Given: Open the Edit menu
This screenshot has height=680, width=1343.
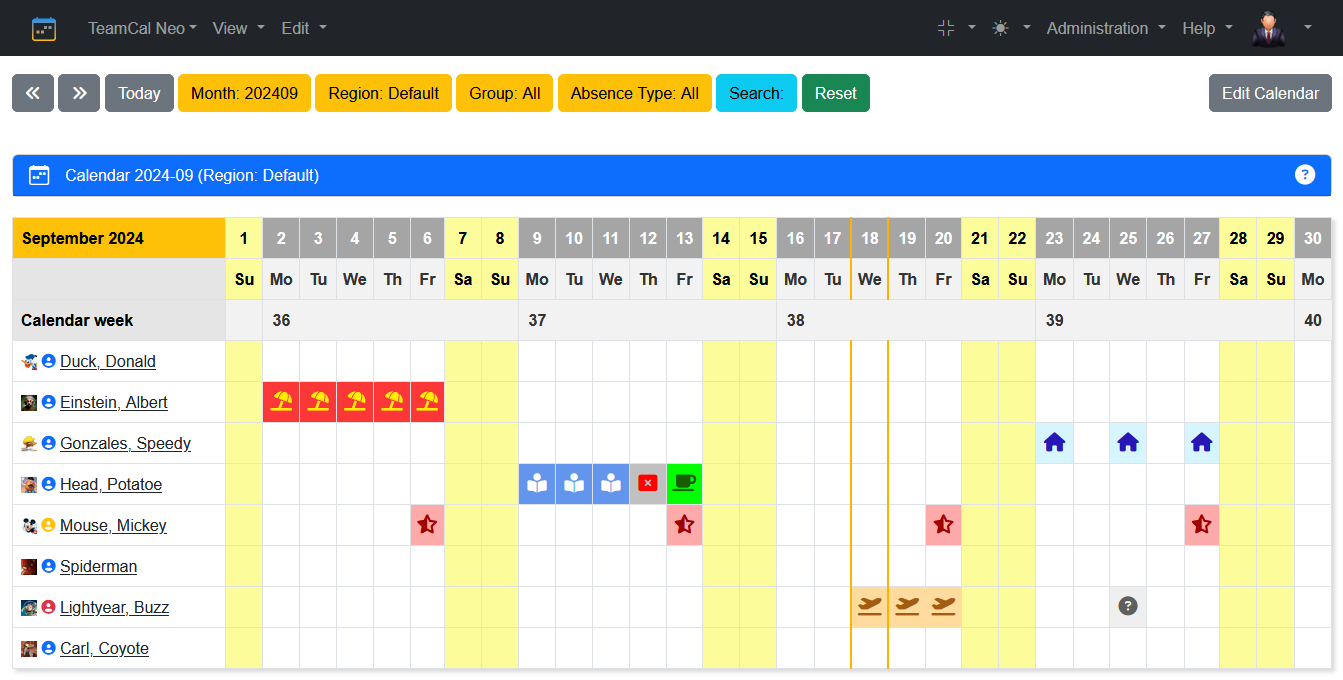Looking at the screenshot, I should pos(304,28).
